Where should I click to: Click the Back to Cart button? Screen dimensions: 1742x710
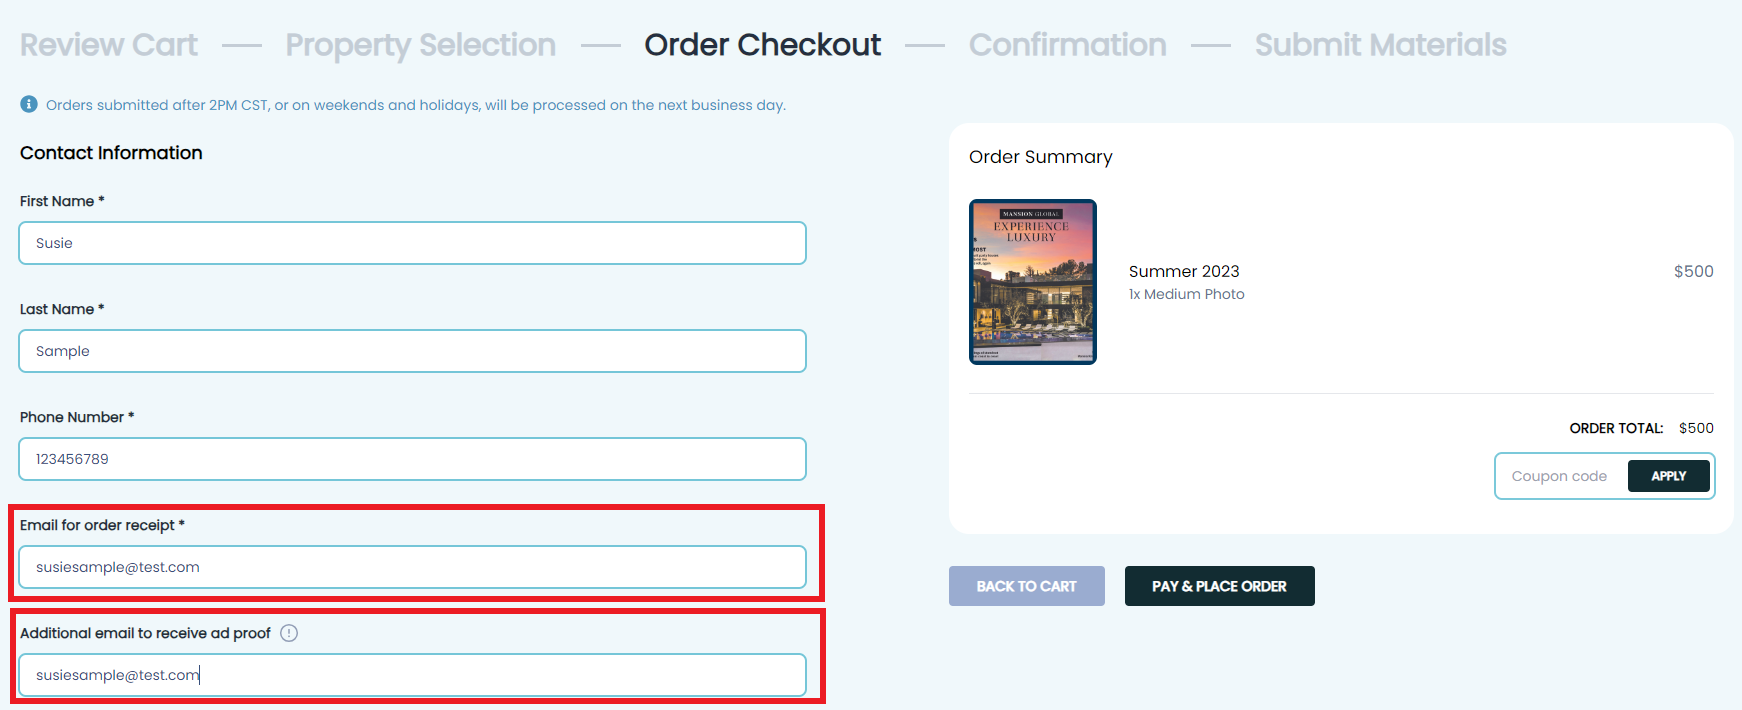coord(1026,586)
